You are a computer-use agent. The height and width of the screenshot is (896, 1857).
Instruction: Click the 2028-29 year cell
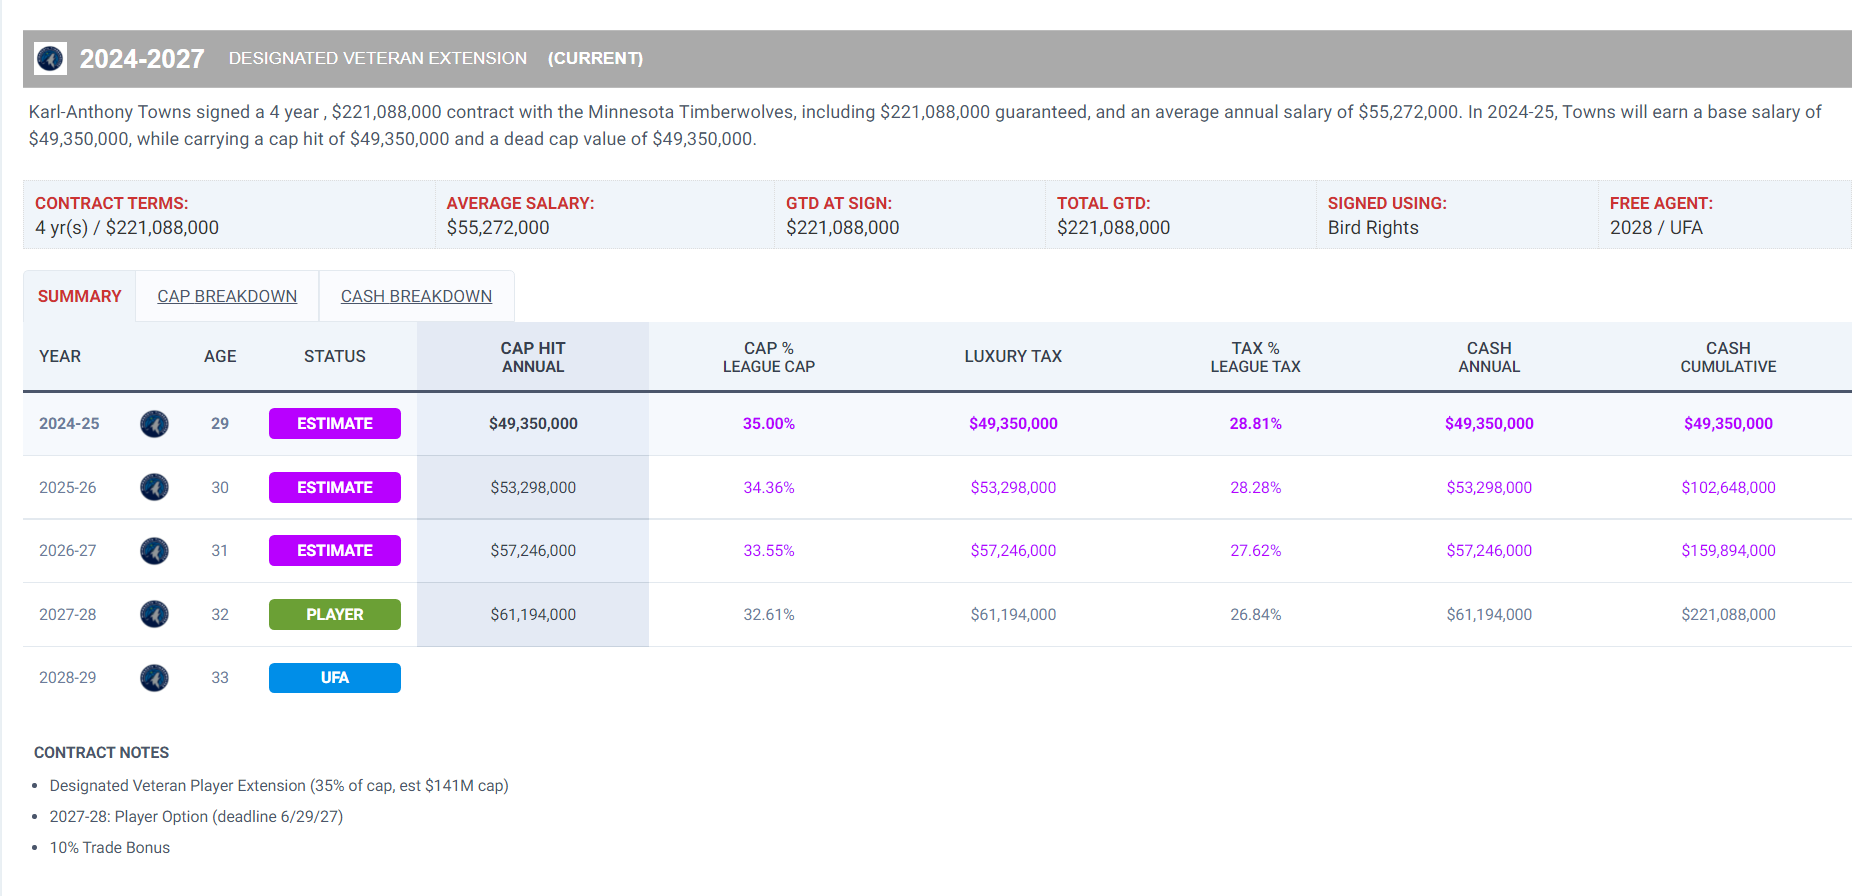coord(68,678)
